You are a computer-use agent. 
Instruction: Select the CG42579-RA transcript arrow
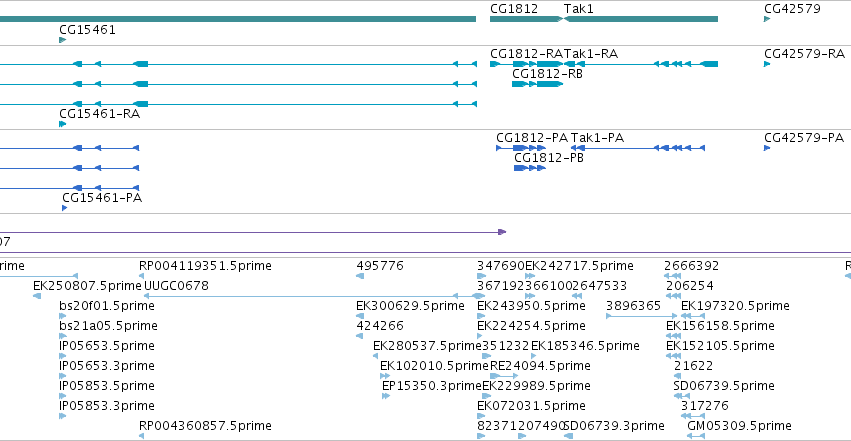(x=767, y=64)
